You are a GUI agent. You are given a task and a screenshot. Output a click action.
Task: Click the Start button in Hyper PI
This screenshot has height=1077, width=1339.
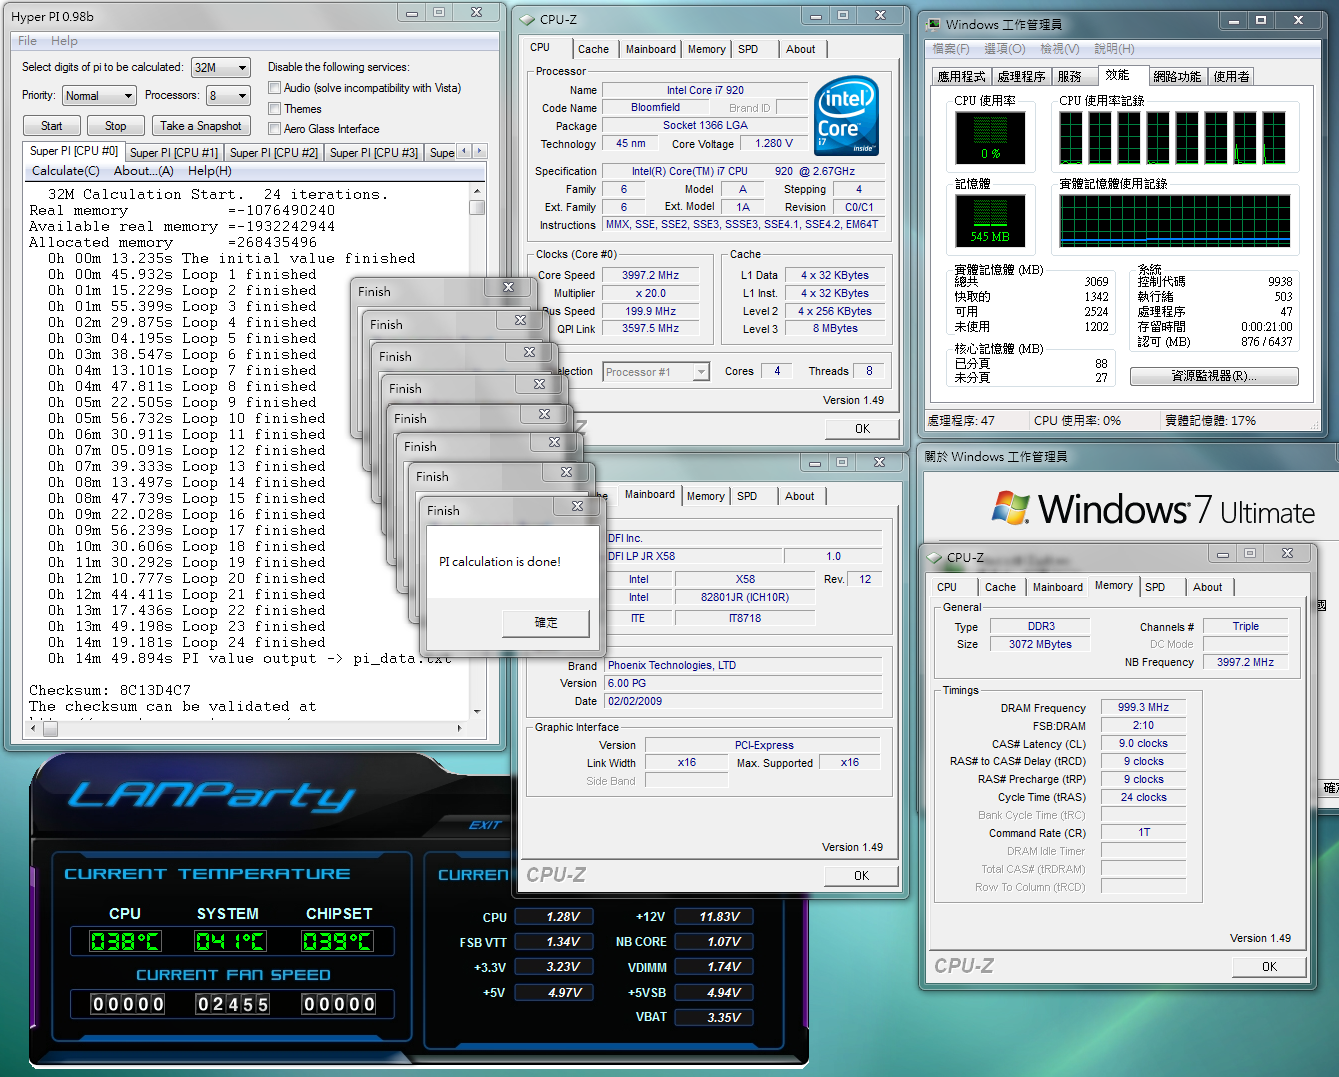pos(52,126)
